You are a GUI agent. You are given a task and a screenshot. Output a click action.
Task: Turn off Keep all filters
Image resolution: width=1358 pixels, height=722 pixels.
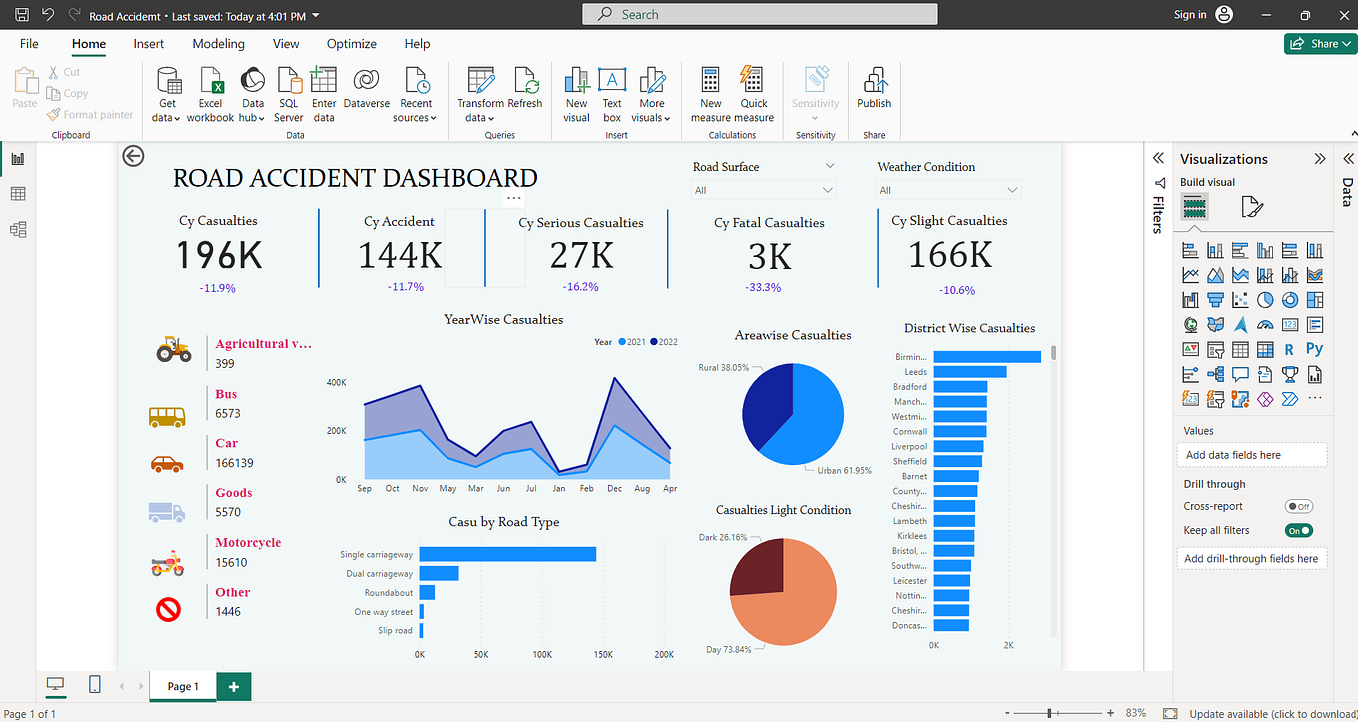[x=1299, y=530]
